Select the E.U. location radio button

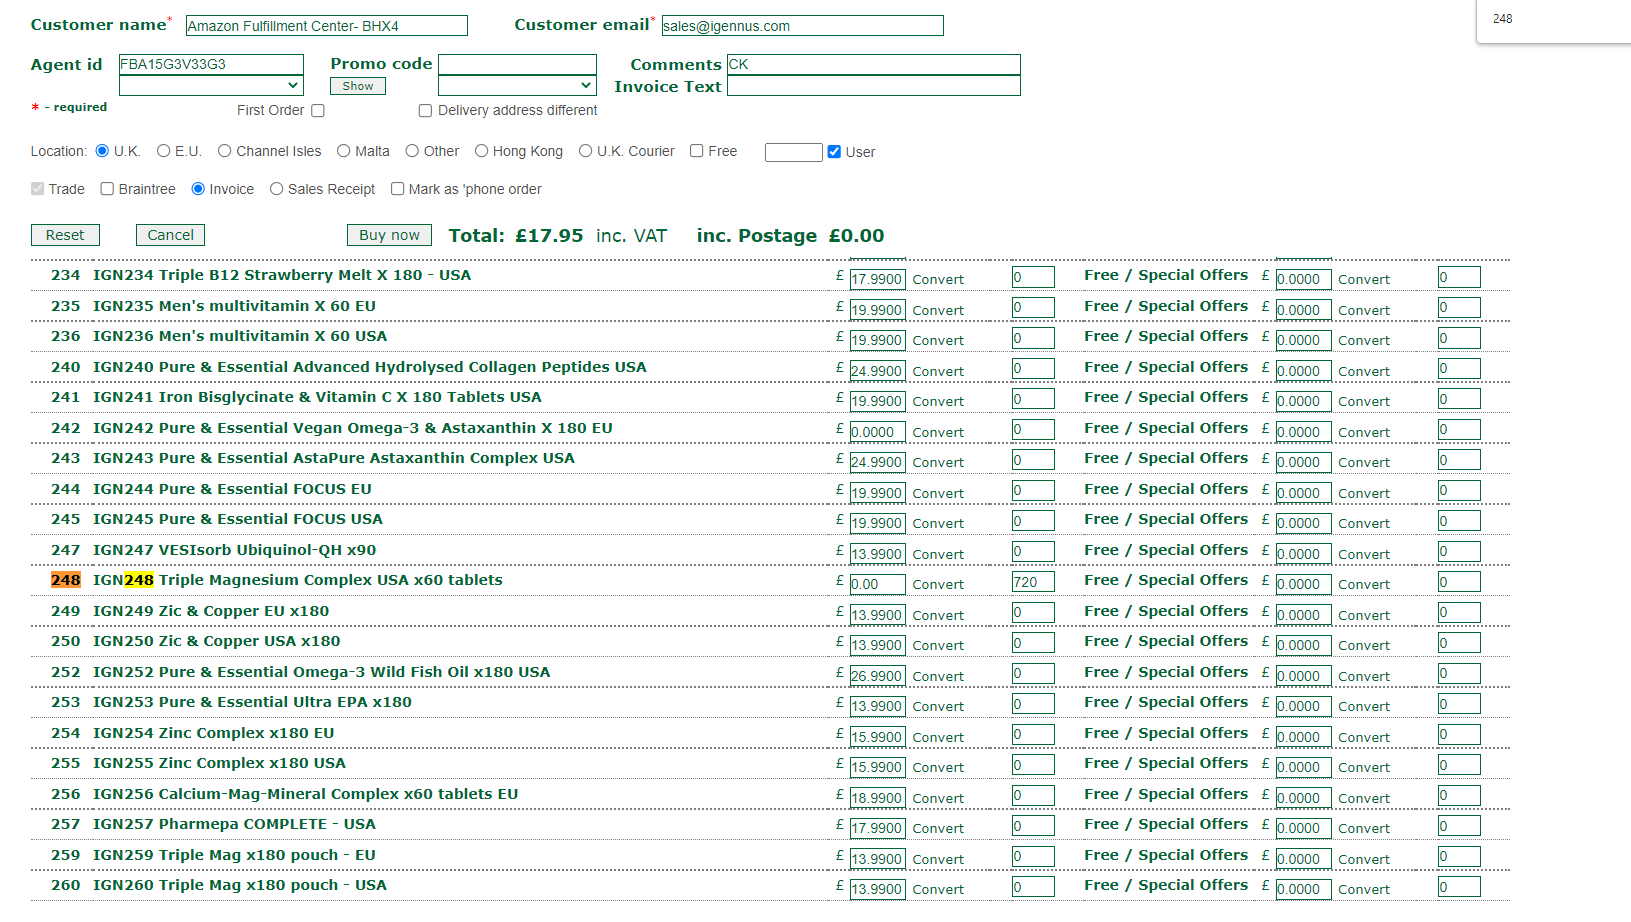tap(164, 151)
